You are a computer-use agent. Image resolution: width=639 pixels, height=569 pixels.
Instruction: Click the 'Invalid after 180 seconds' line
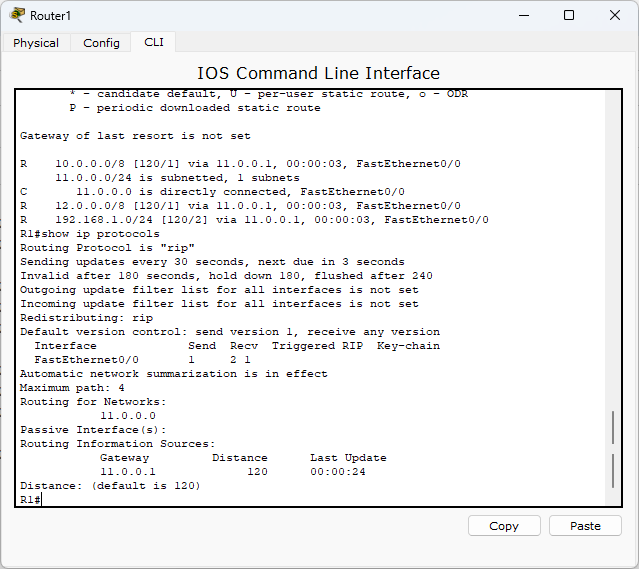226,276
